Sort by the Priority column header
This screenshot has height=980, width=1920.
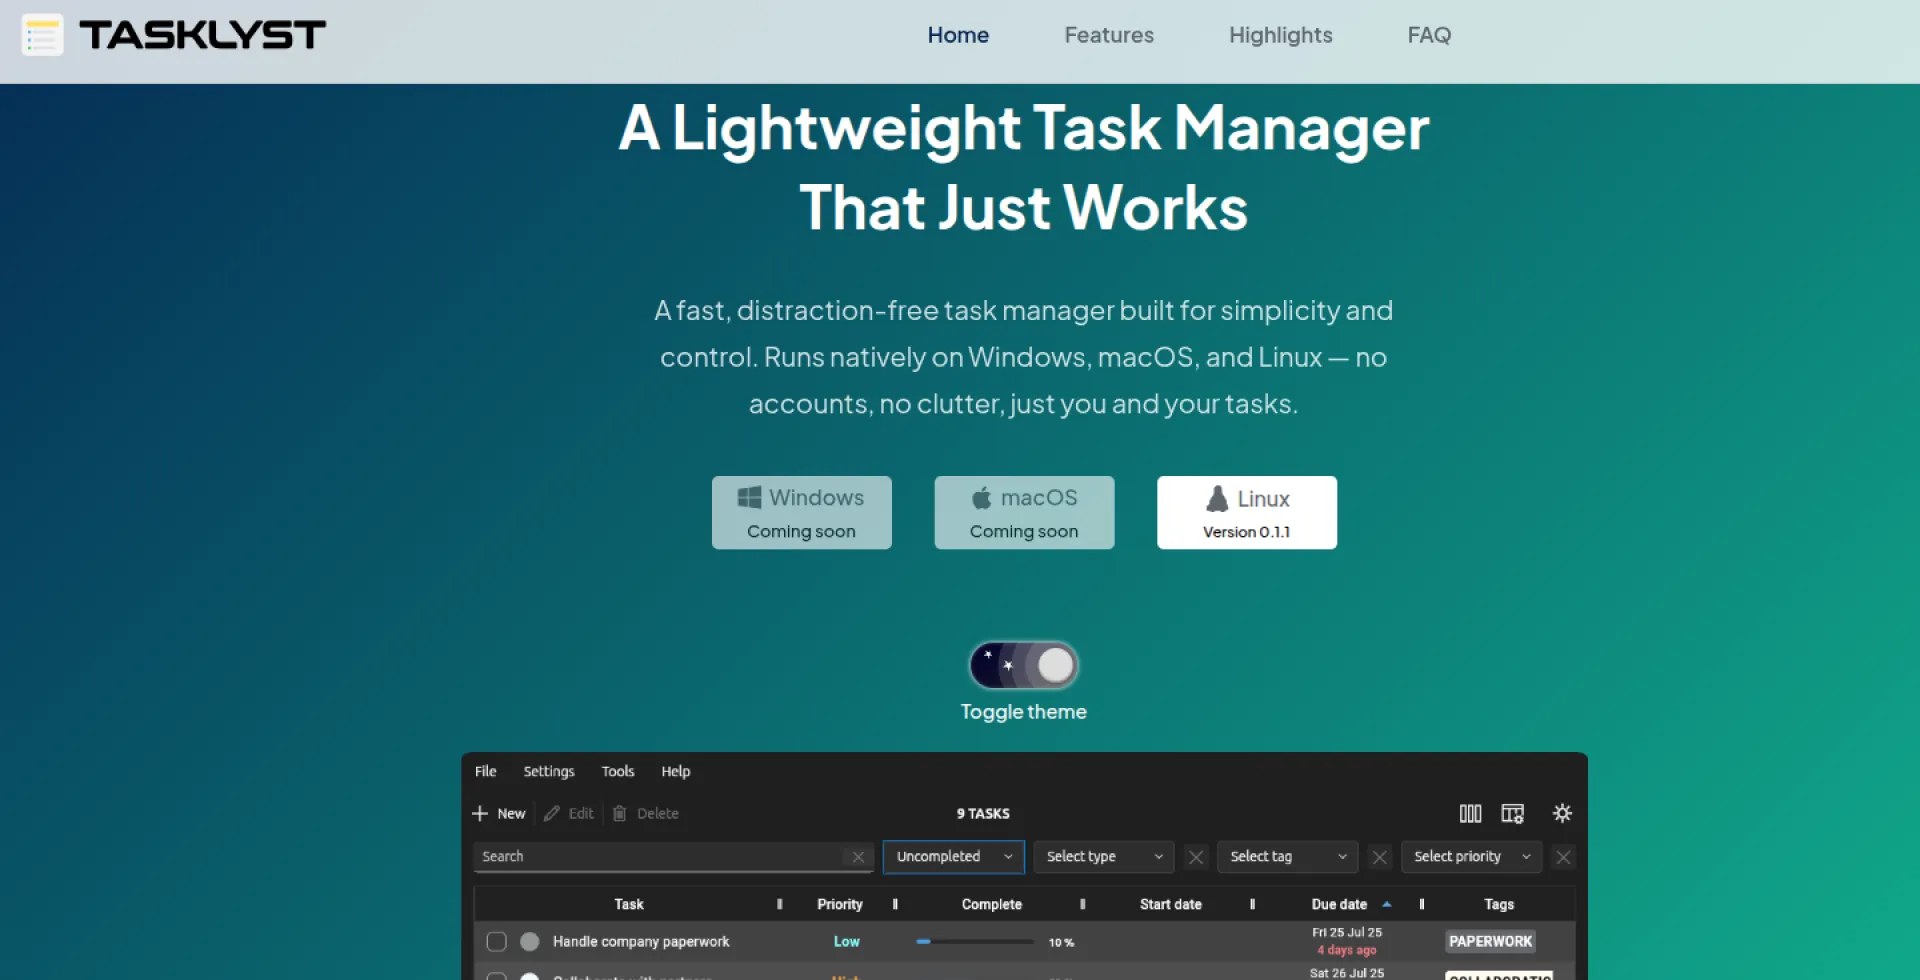click(839, 904)
